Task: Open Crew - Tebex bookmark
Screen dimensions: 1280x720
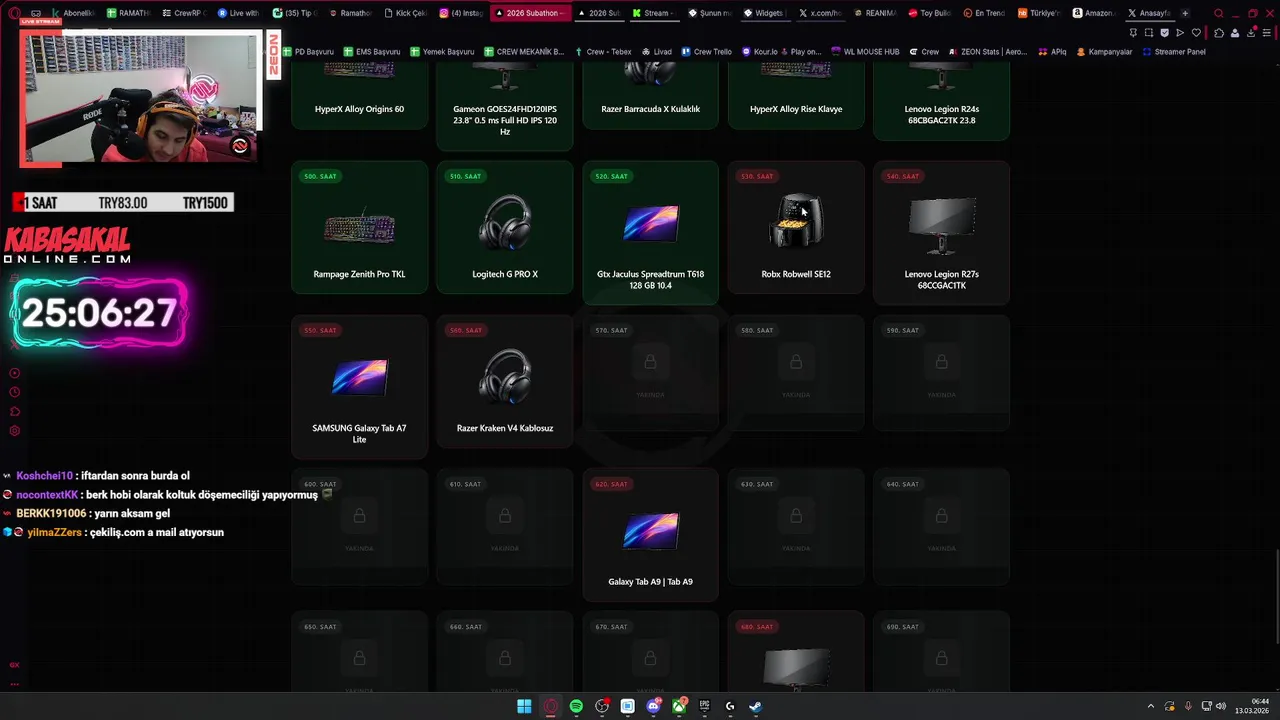Action: tap(603, 52)
